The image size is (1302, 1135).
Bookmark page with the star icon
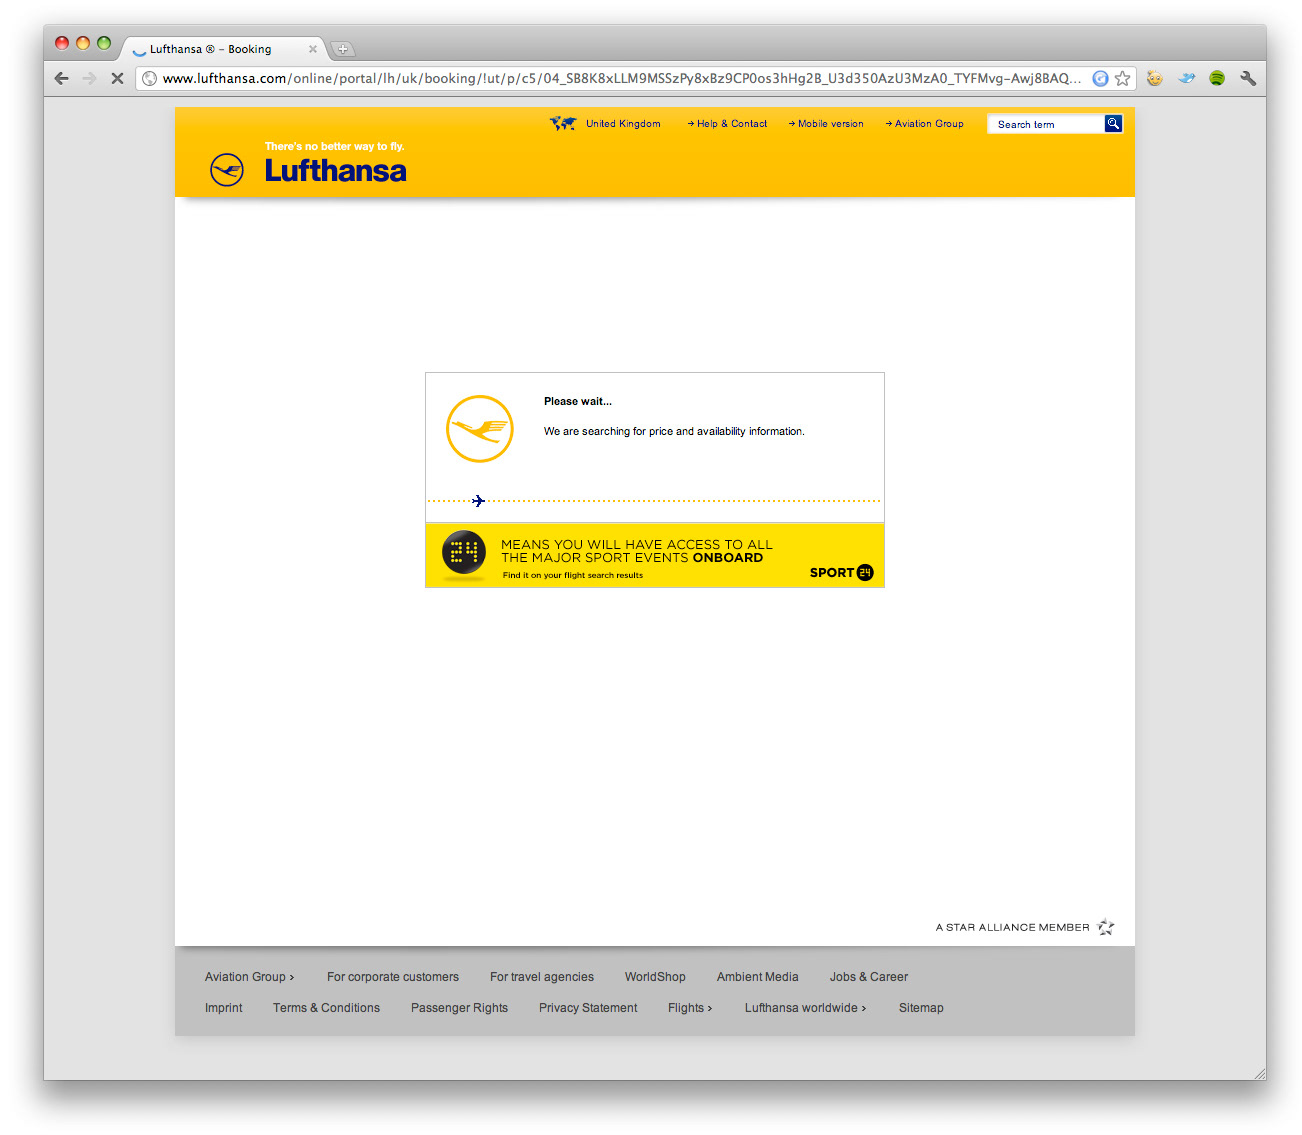pos(1123,78)
